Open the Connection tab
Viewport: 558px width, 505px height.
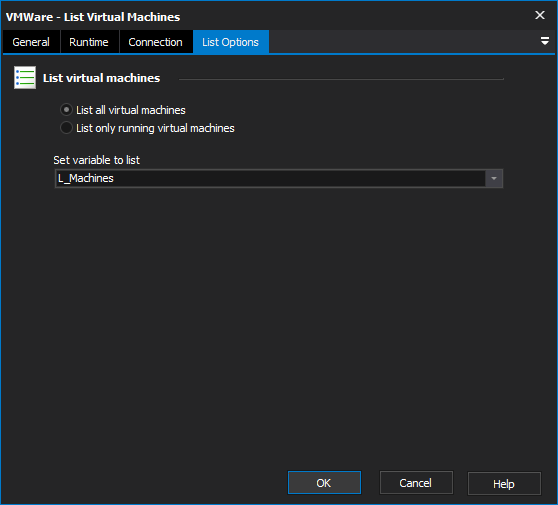tap(156, 42)
